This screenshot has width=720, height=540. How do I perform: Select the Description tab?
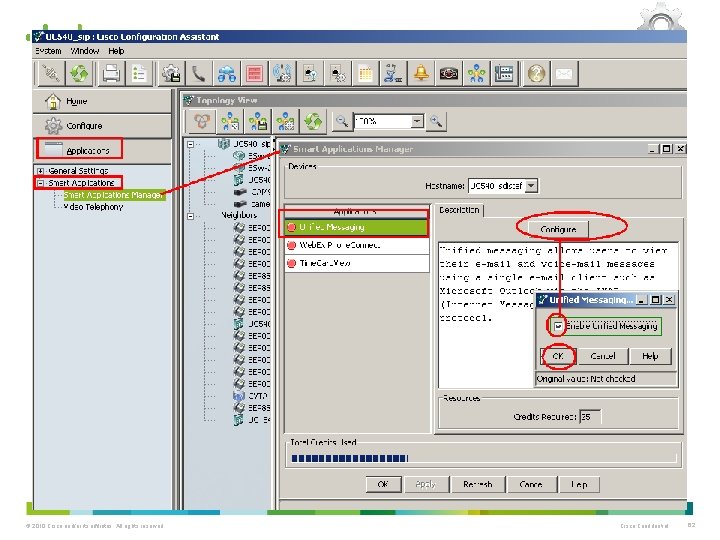[459, 210]
